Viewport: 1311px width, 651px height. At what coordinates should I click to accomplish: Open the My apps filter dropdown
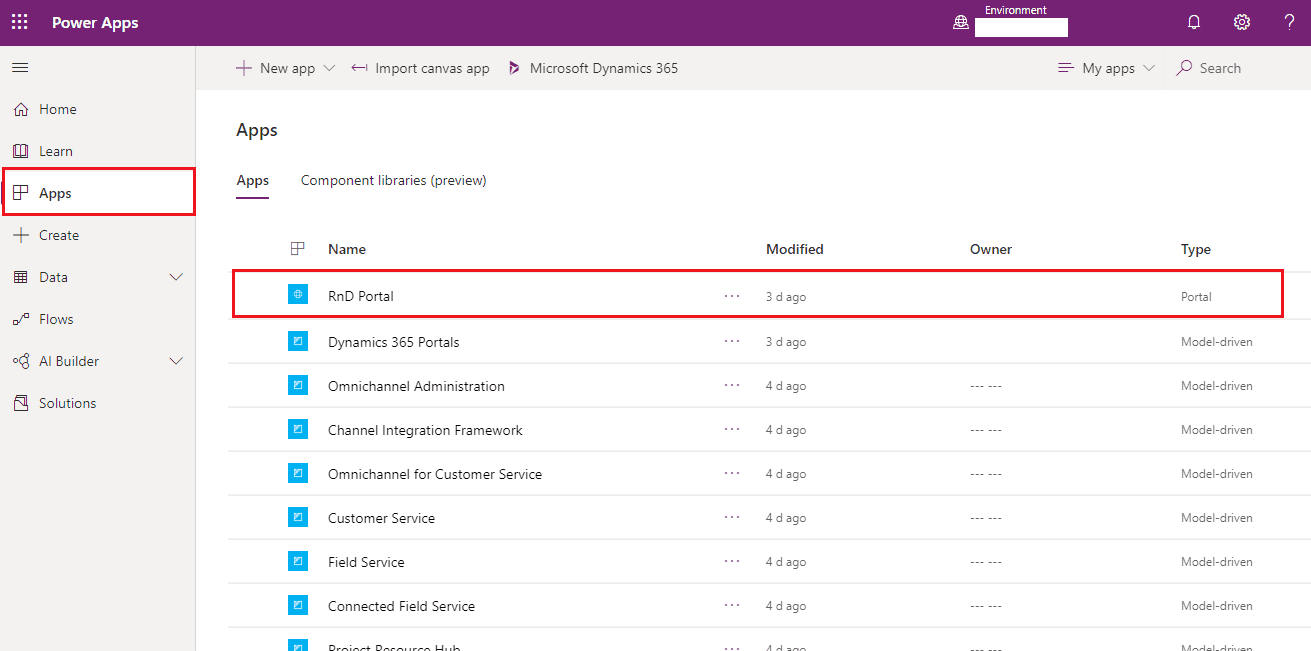(1105, 67)
